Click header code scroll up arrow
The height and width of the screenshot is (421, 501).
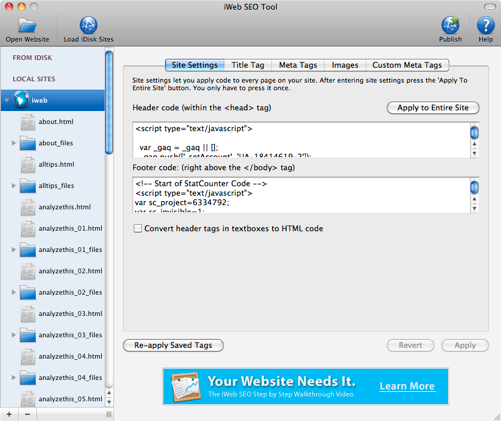[x=474, y=144]
